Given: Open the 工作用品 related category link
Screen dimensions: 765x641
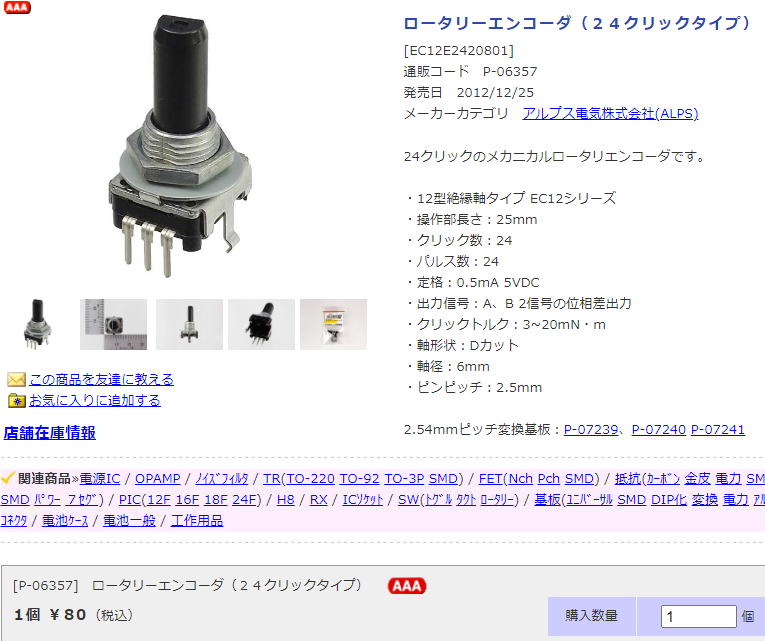Looking at the screenshot, I should pyautogui.click(x=197, y=521).
